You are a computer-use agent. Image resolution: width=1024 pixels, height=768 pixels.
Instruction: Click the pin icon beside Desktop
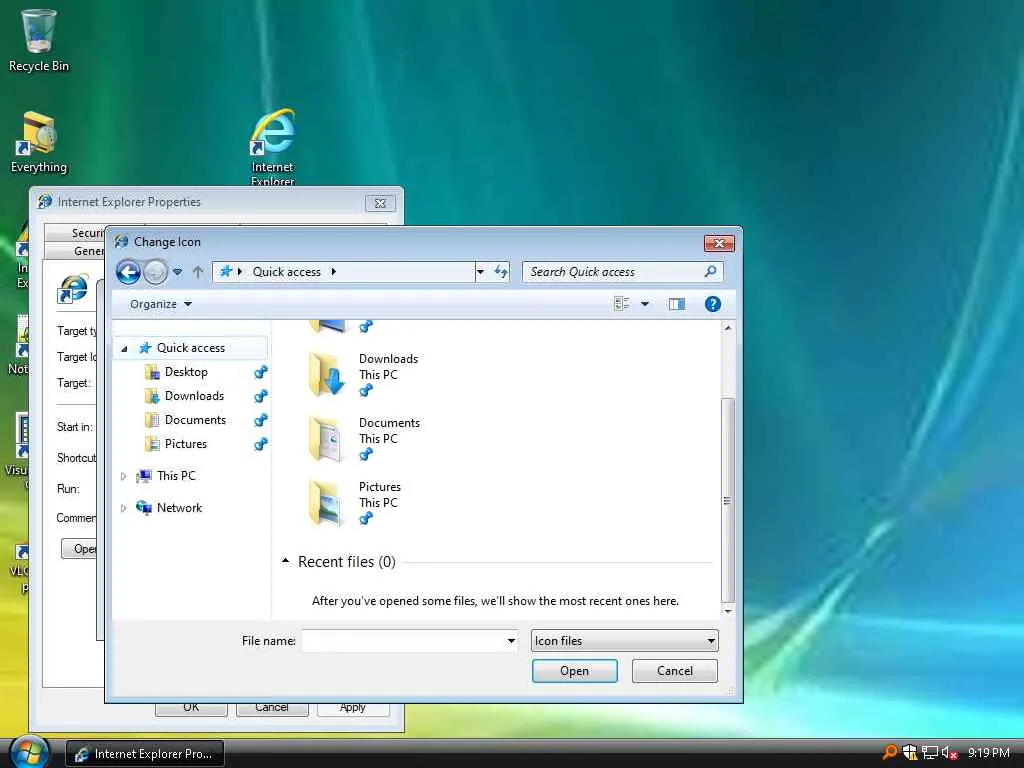tap(261, 372)
